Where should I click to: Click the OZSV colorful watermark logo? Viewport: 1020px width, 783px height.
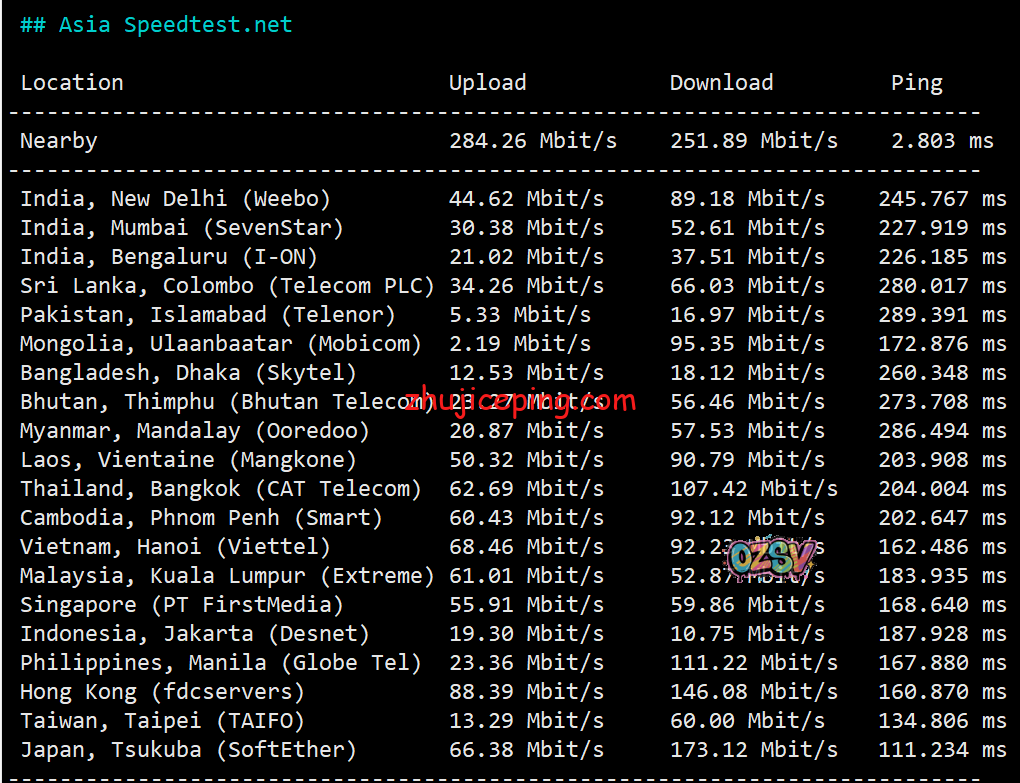tap(772, 559)
